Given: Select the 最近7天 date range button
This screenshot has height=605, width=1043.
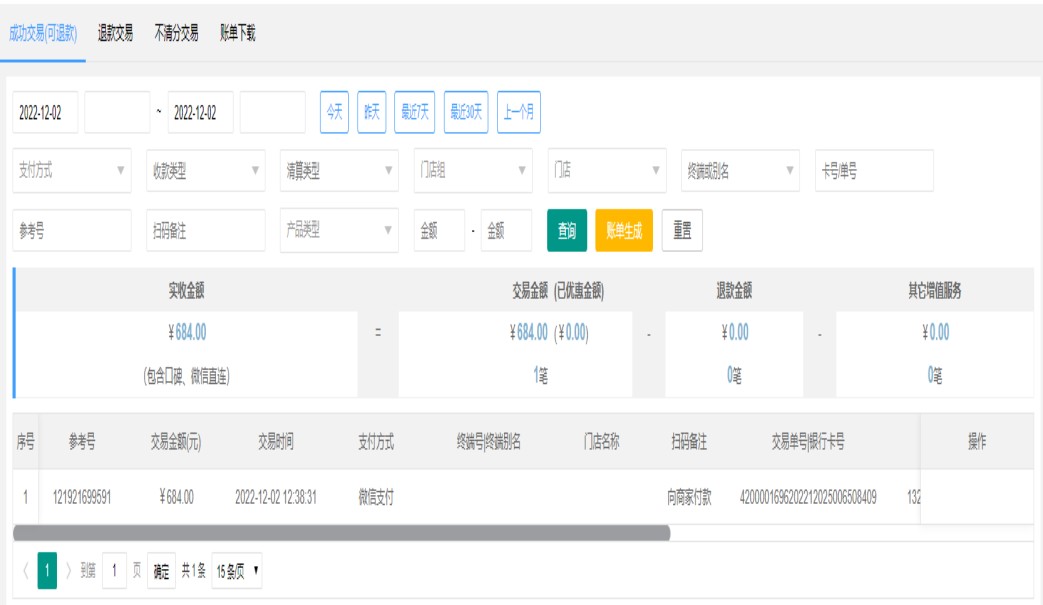Looking at the screenshot, I should click(x=414, y=112).
